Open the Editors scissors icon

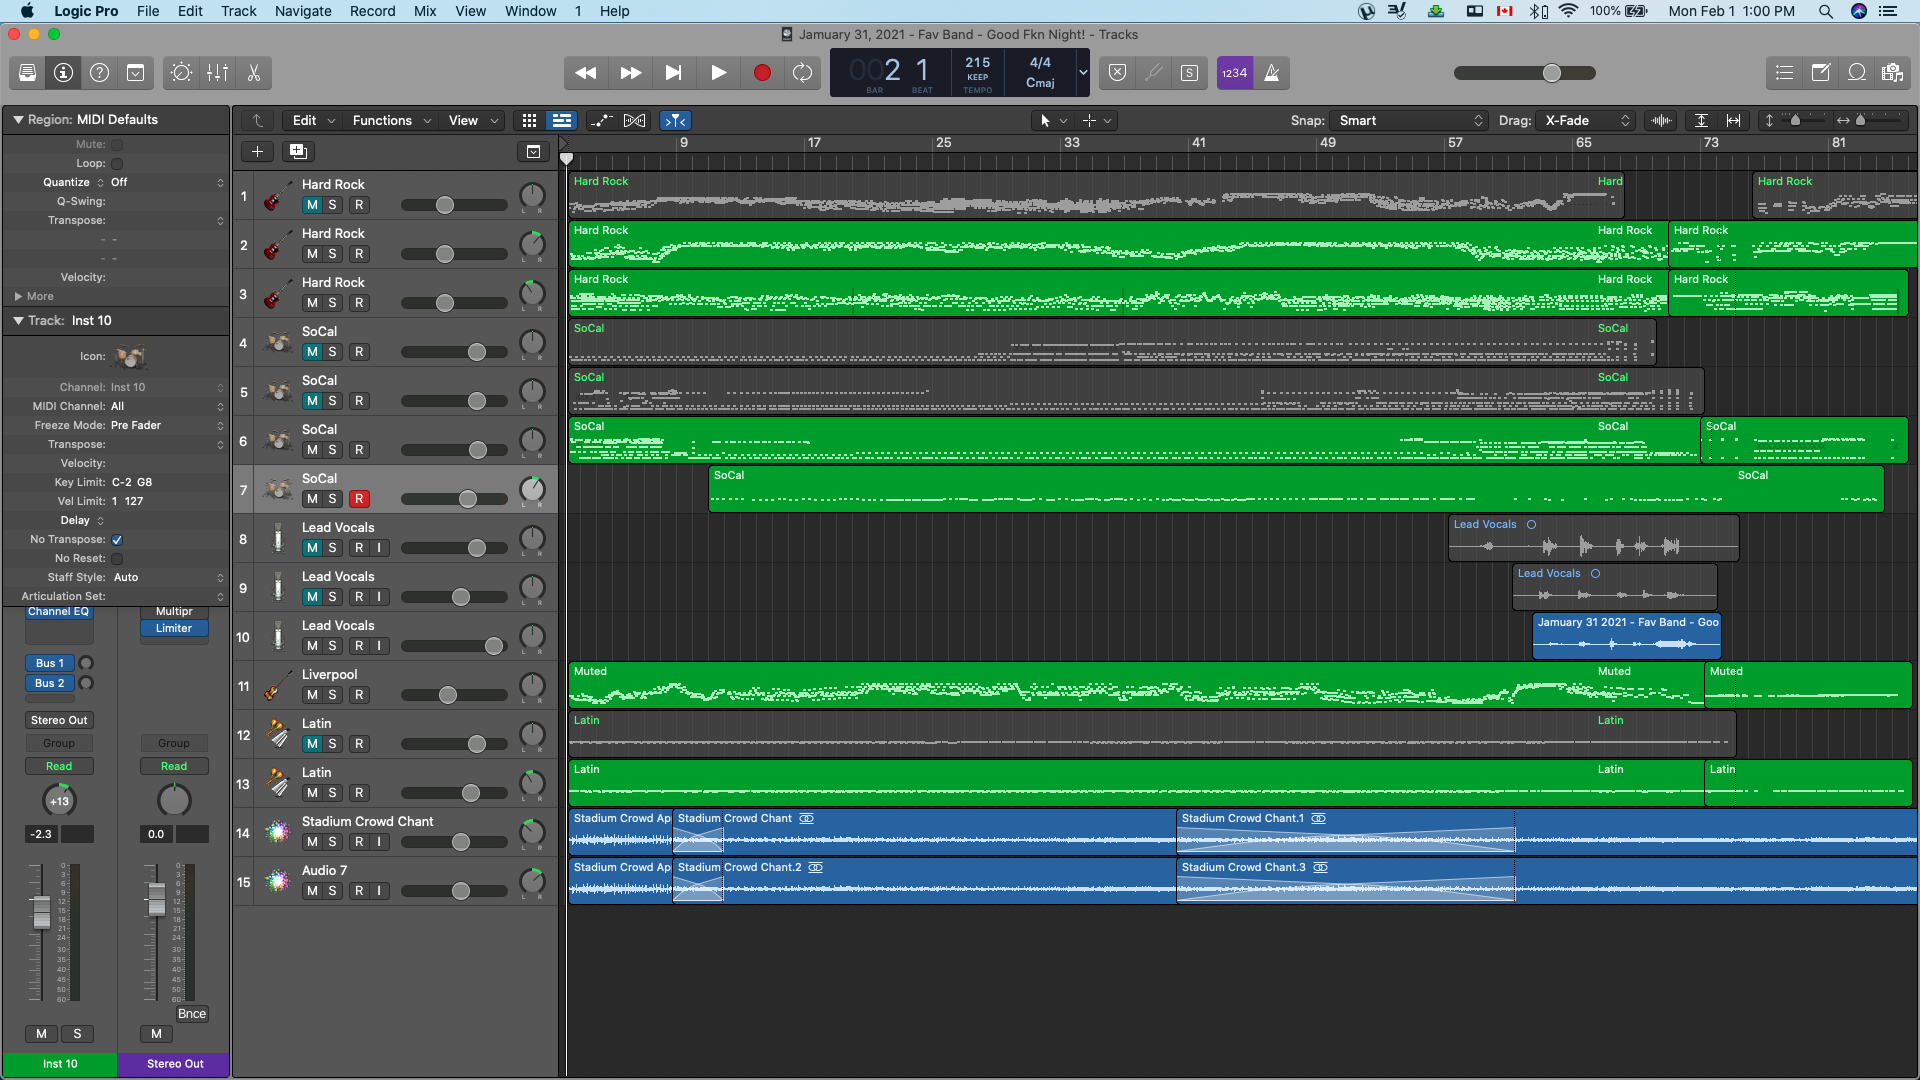click(x=253, y=73)
